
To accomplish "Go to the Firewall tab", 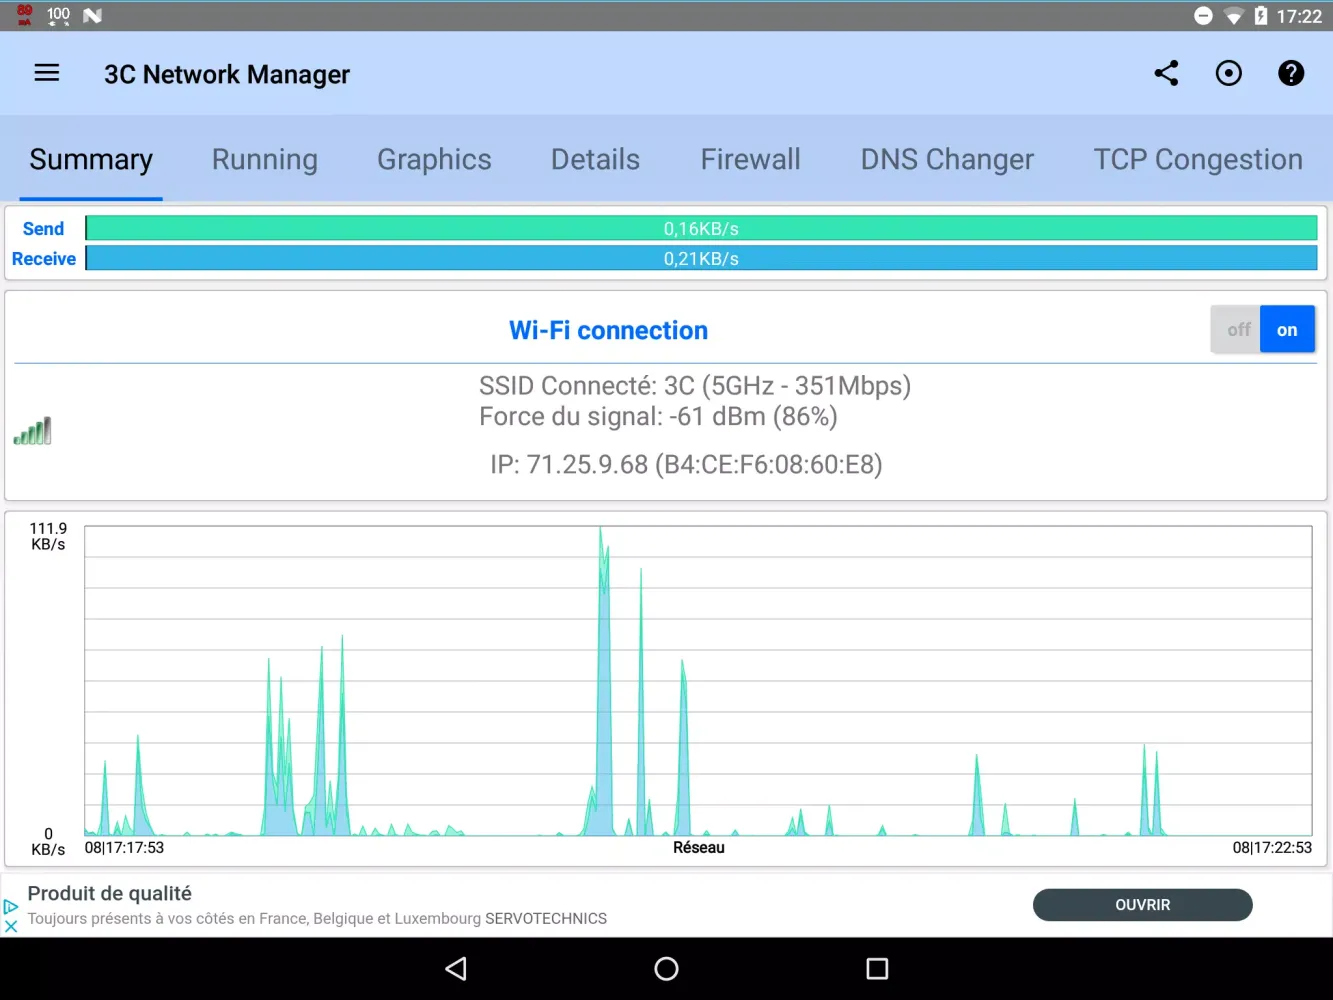I will tap(750, 160).
